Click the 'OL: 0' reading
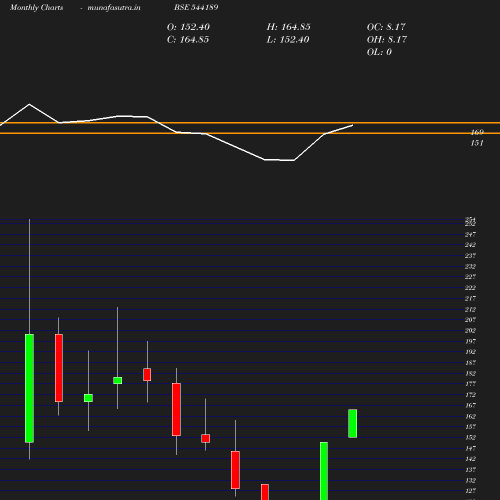 pos(379,52)
